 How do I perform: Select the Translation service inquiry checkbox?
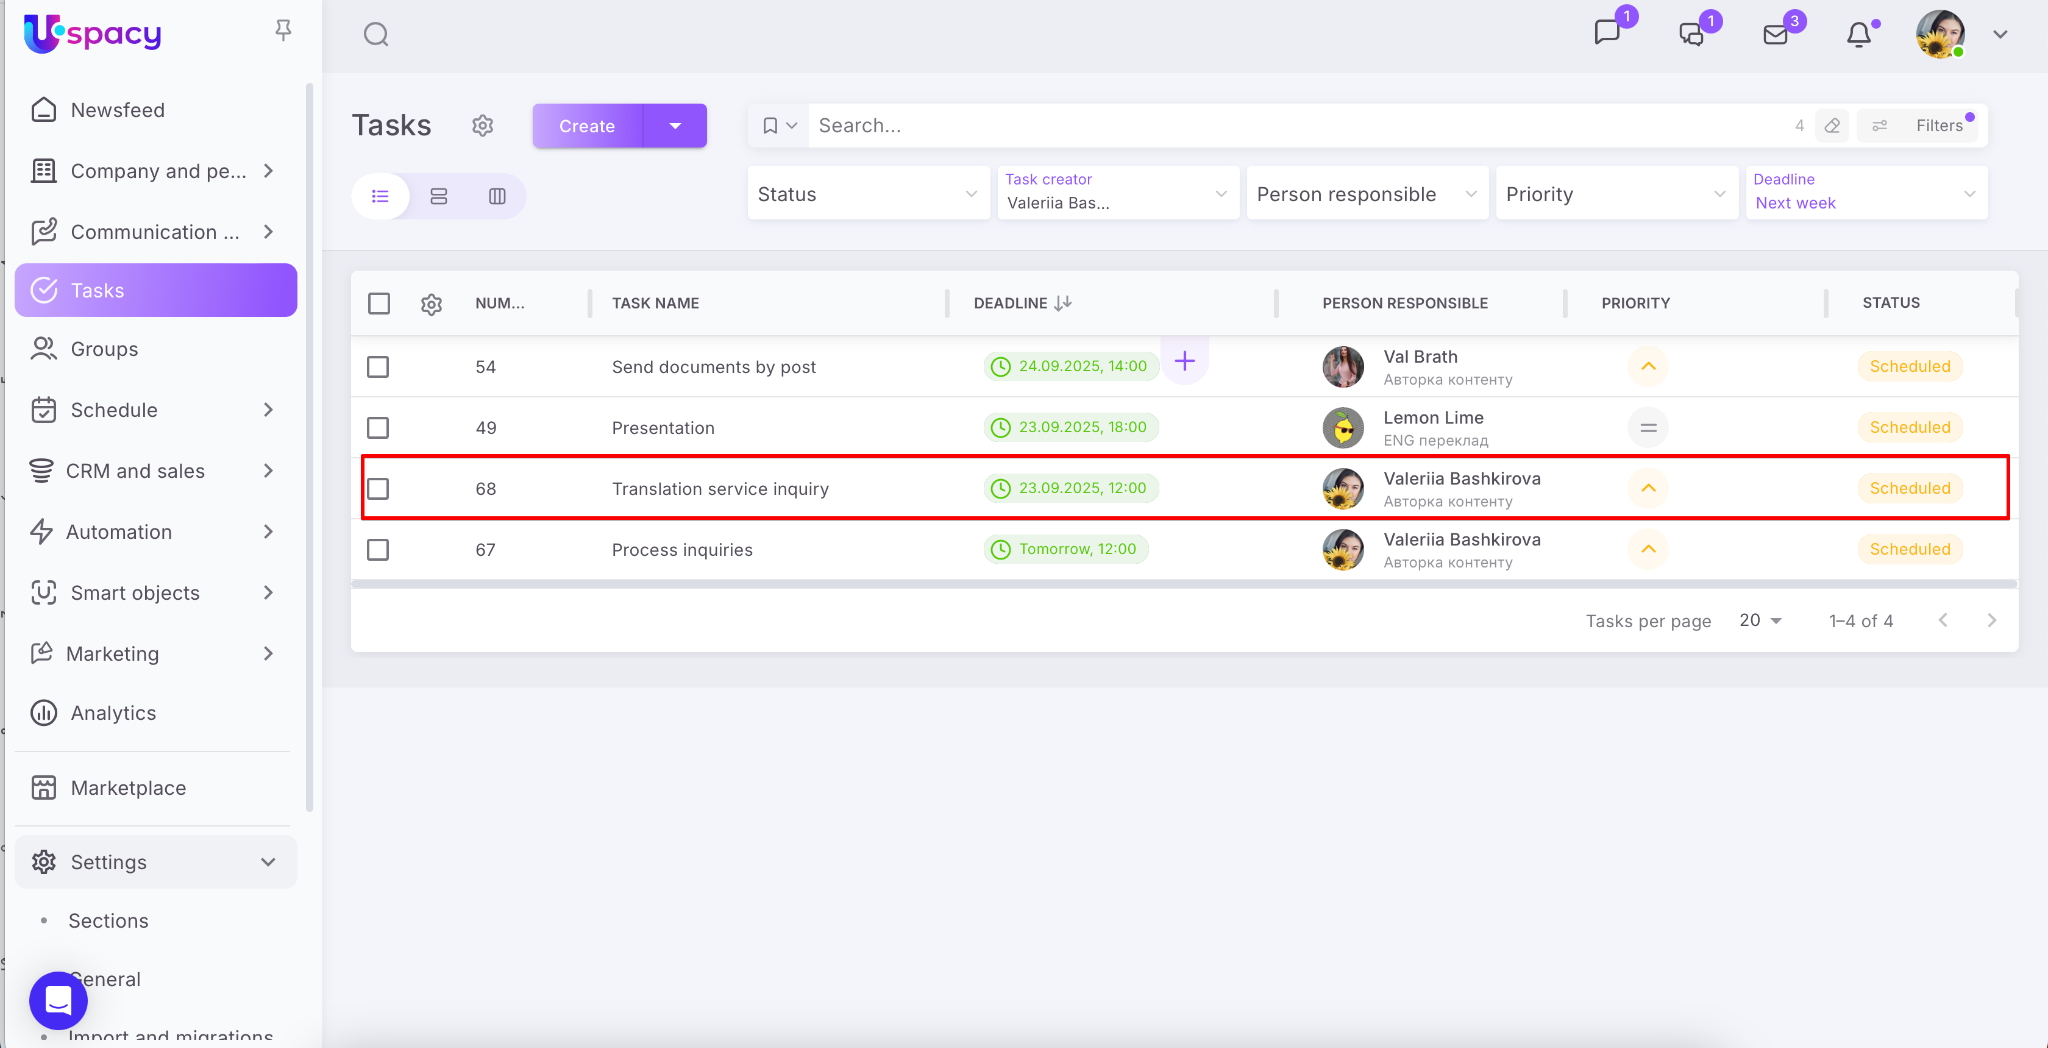click(x=378, y=489)
